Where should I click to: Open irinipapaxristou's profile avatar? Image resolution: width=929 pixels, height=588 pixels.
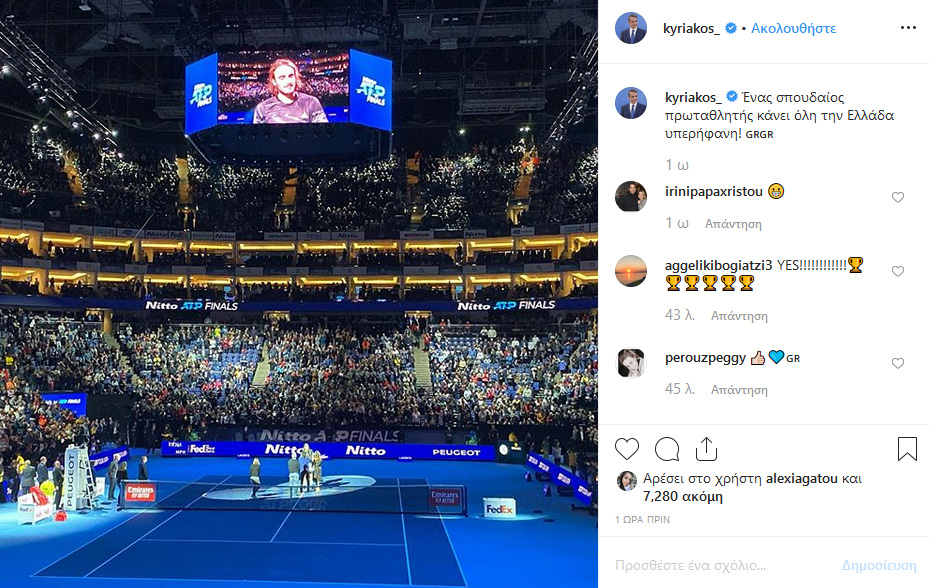(631, 196)
